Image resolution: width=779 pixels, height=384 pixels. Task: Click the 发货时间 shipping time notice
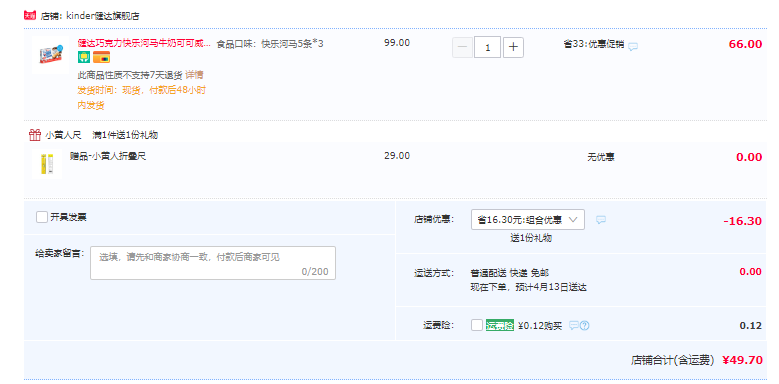point(142,97)
